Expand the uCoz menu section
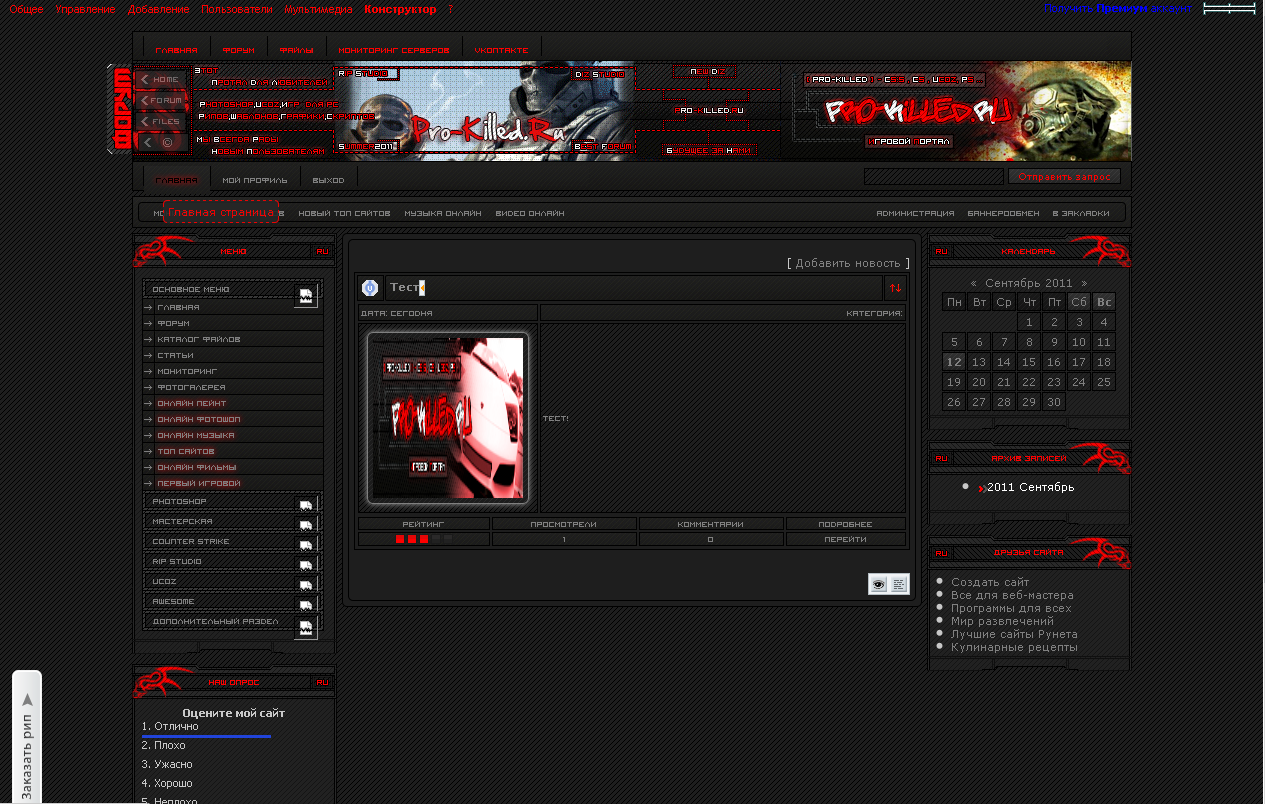Viewport: 1265px width, 804px height. [x=306, y=583]
